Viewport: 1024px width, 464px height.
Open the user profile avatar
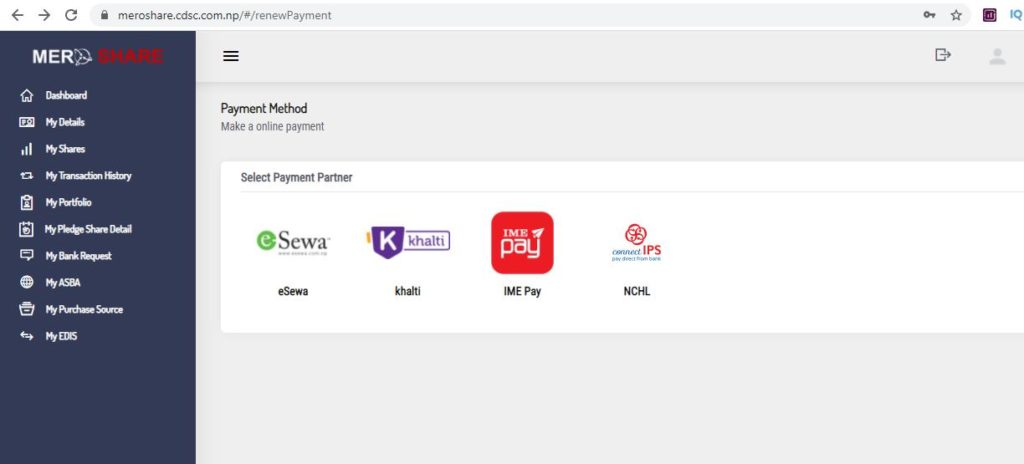tap(997, 56)
